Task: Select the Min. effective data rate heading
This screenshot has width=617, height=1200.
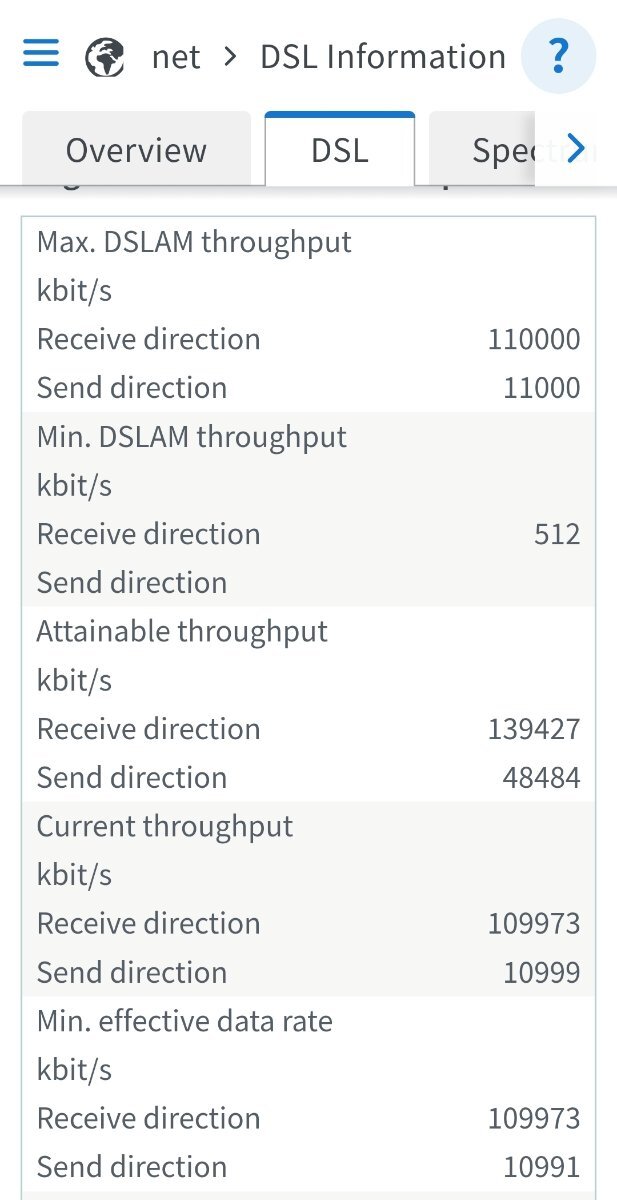Action: point(185,1022)
